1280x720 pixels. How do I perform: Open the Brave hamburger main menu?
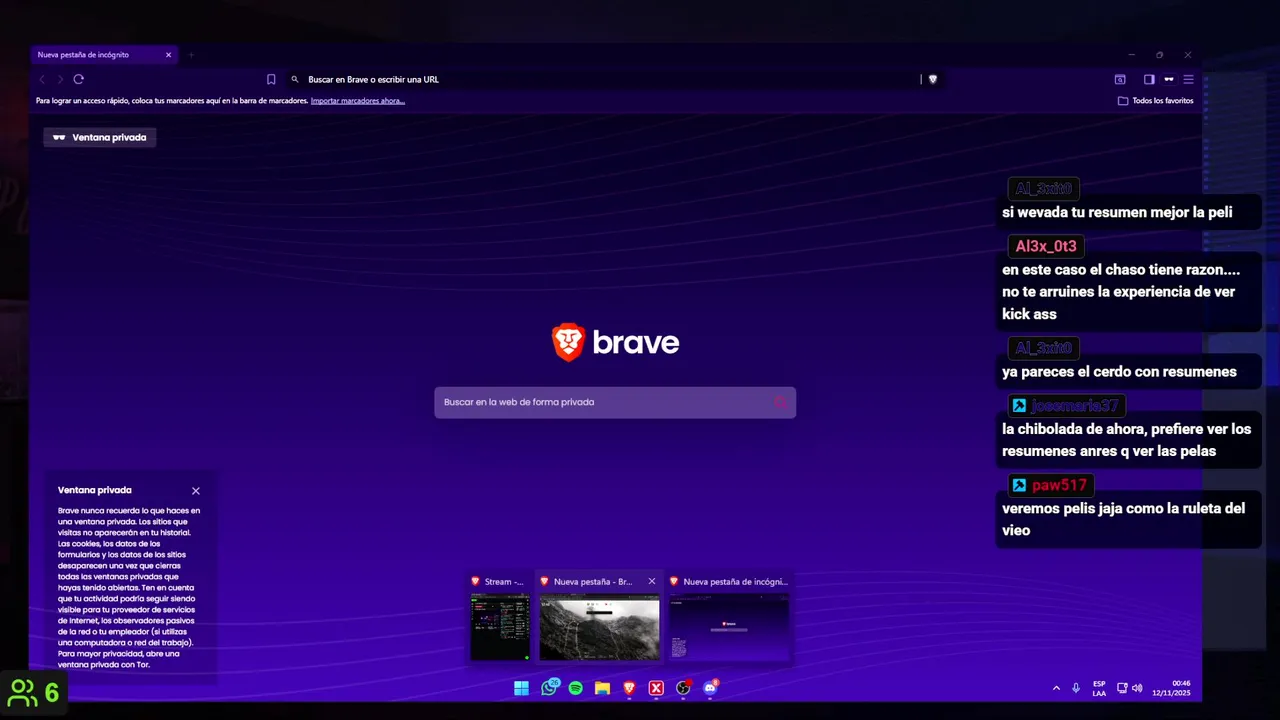click(1188, 79)
